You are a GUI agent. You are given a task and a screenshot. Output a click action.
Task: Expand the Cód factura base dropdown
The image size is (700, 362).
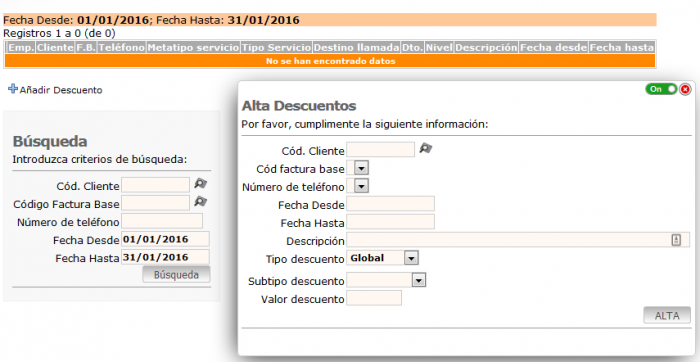click(x=361, y=168)
